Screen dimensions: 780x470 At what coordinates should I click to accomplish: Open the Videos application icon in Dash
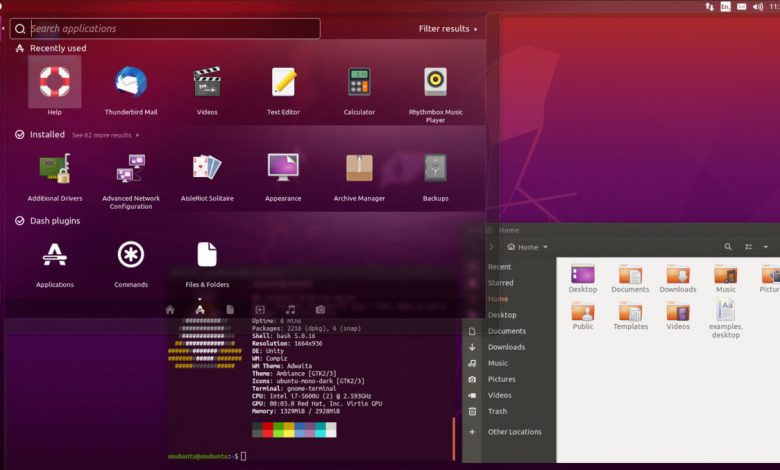point(207,82)
